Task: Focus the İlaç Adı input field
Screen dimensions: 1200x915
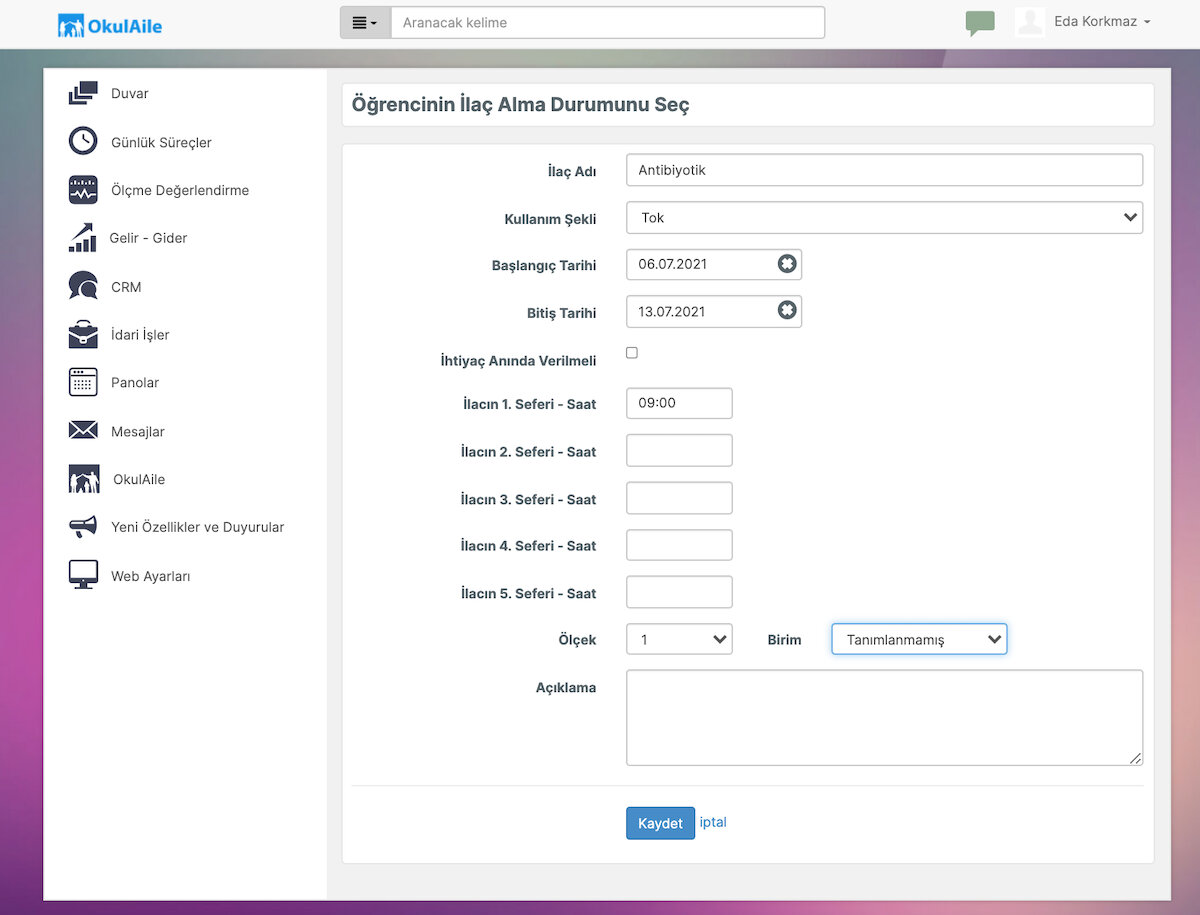Action: [x=884, y=170]
